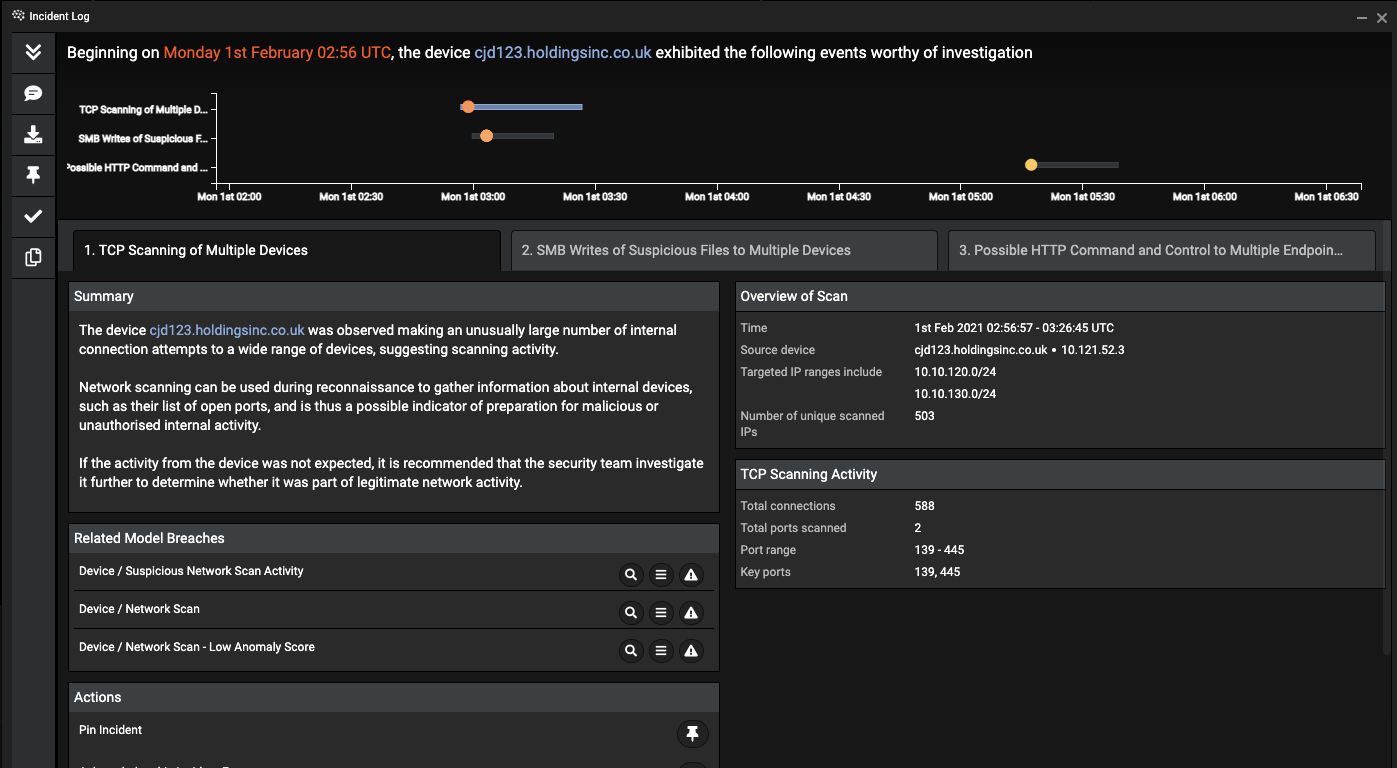Click Possible HTTP Command and chart label
The width and height of the screenshot is (1397, 768).
pos(138,168)
